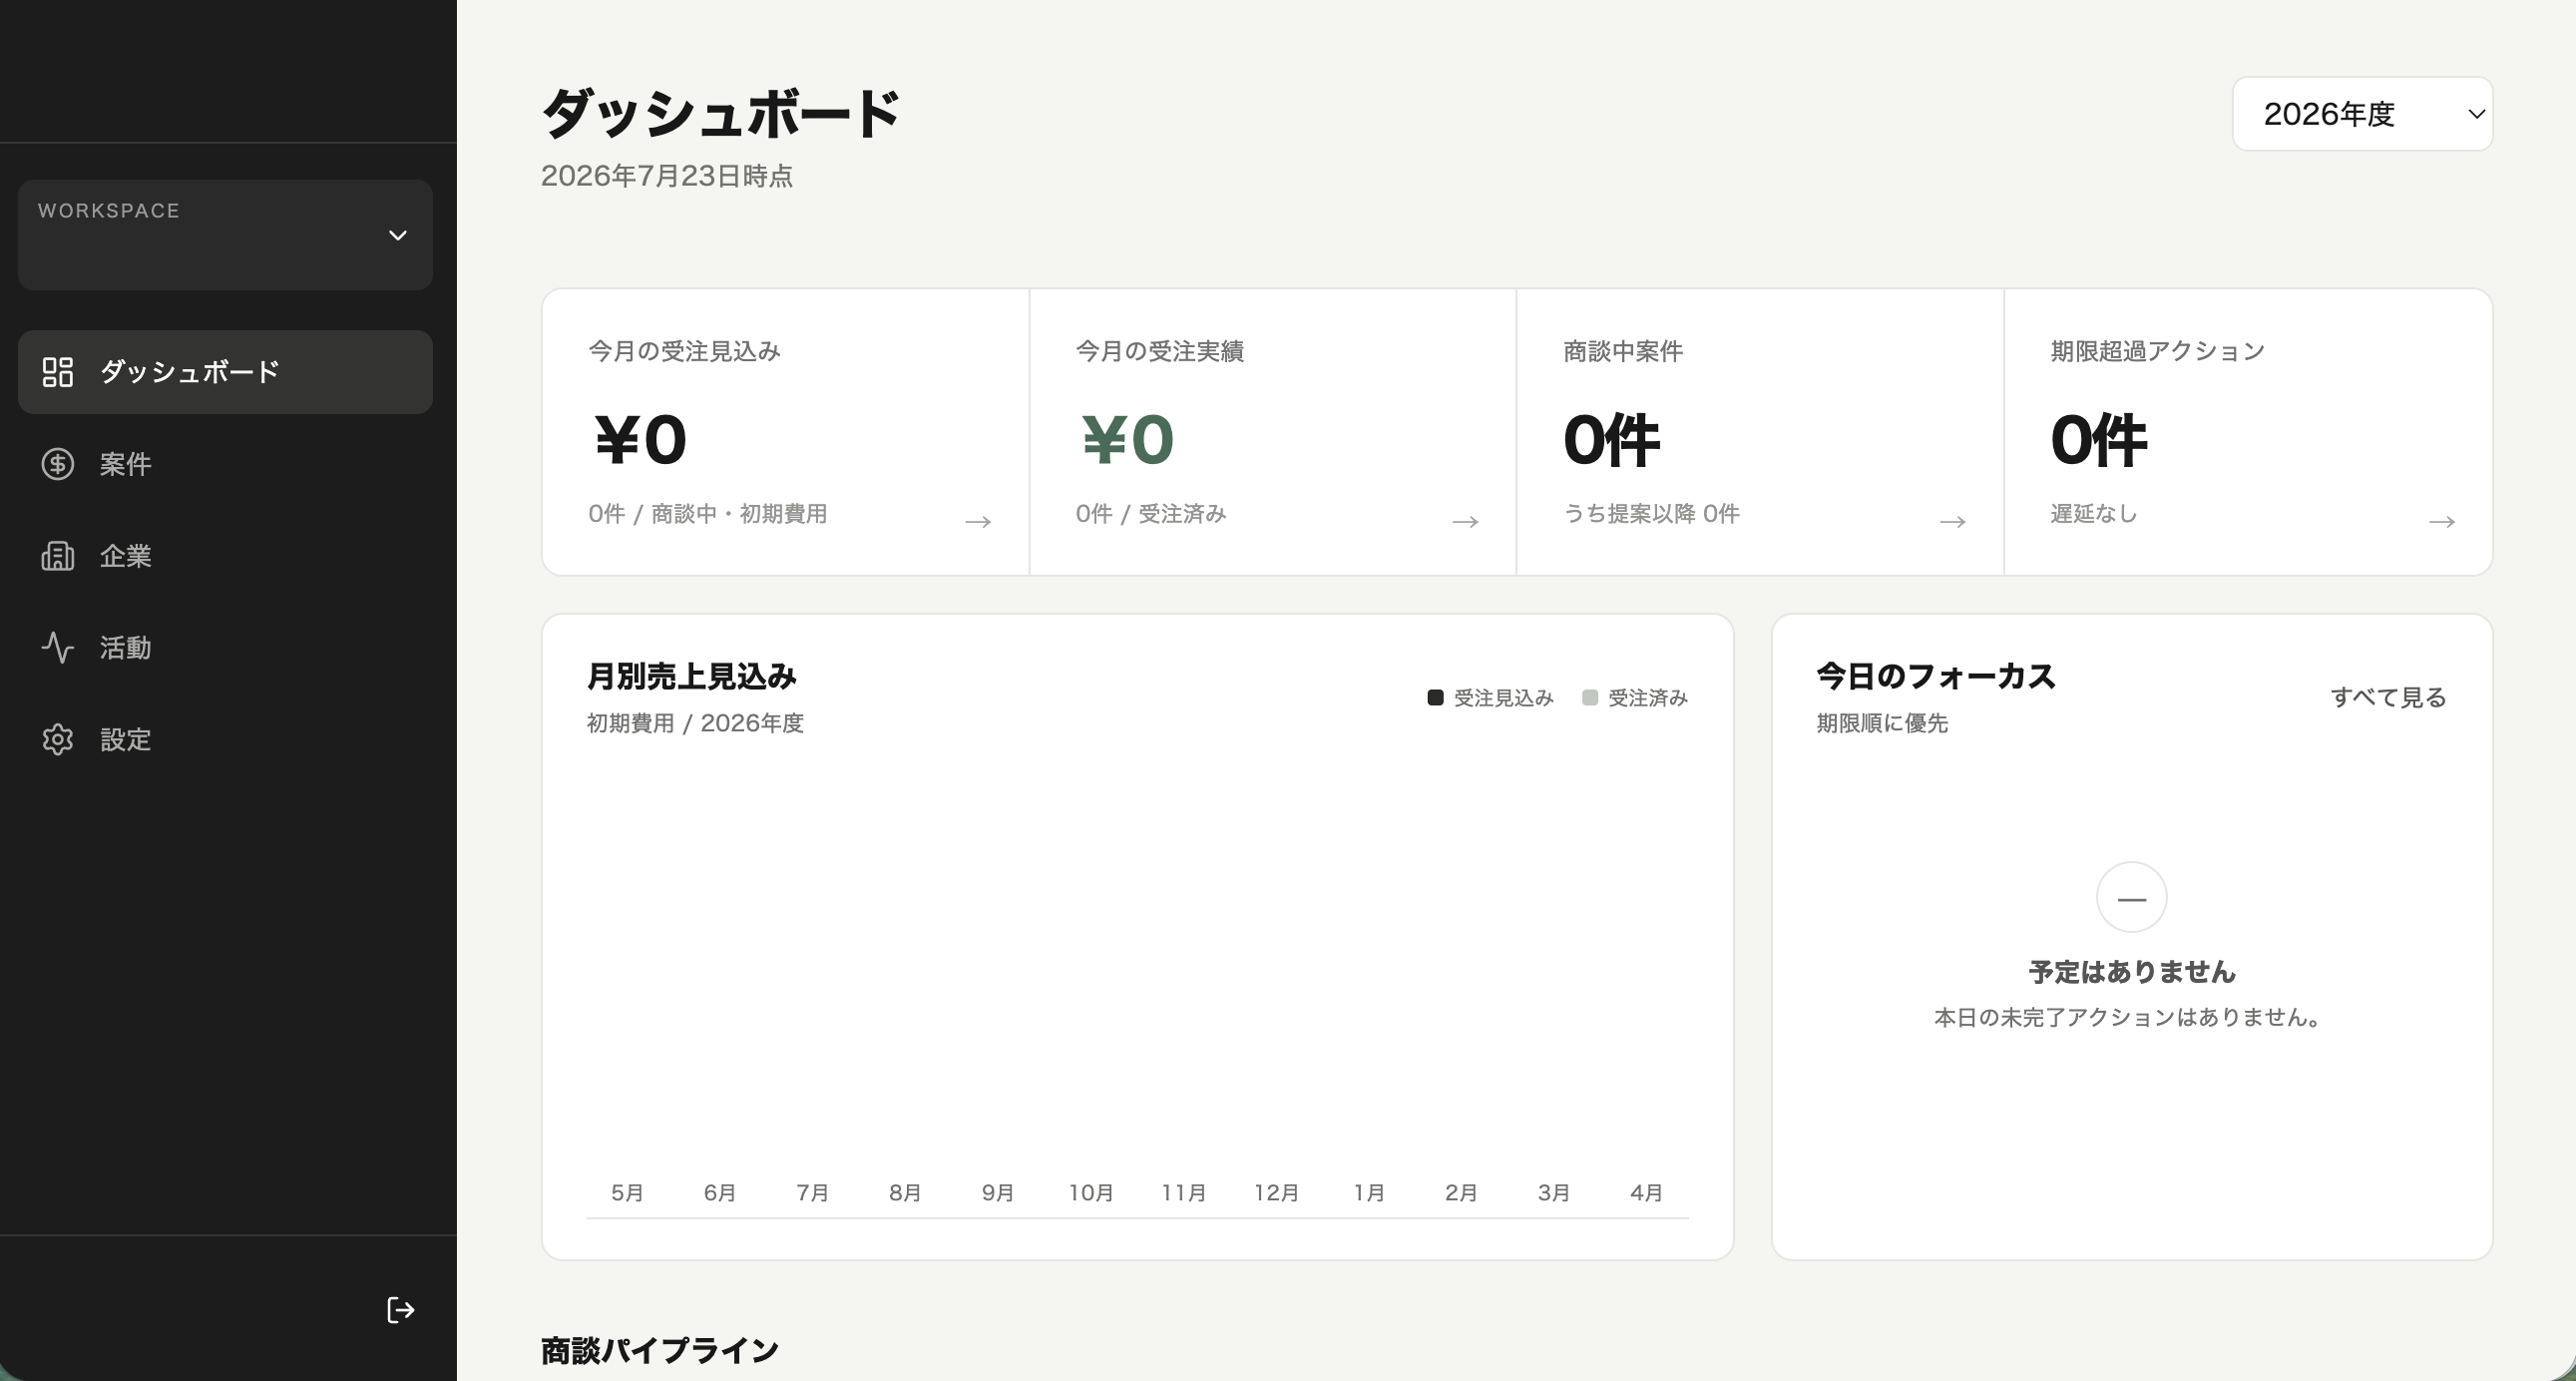
Task: Click the 初期費用 / 2026年度 subtitle
Action: (695, 723)
